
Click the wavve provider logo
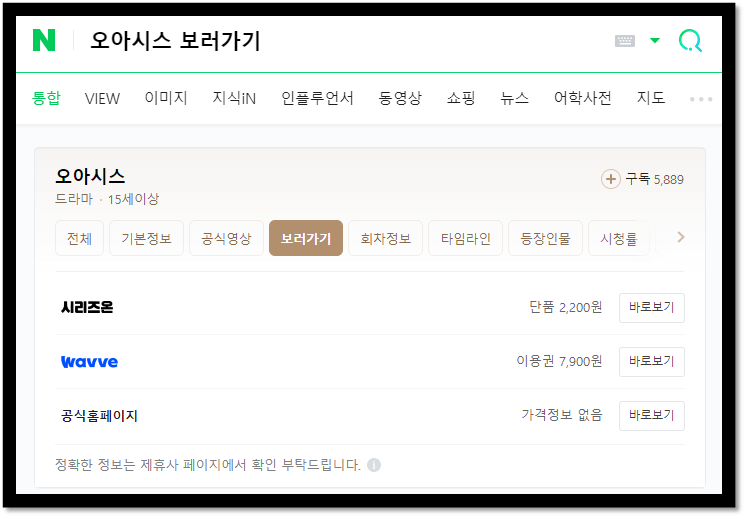coord(89,362)
